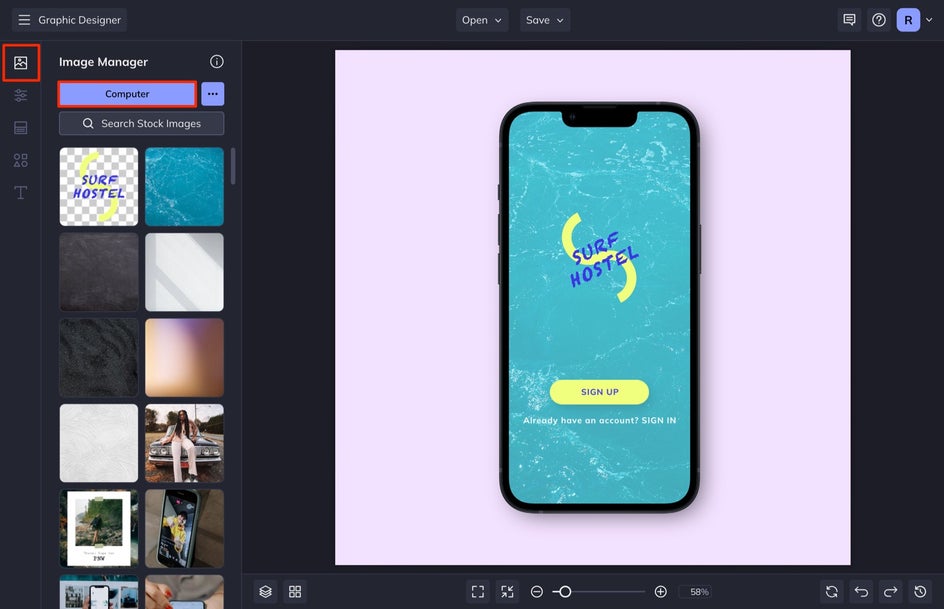
Task: Toggle the grid view icon
Action: [x=295, y=592]
